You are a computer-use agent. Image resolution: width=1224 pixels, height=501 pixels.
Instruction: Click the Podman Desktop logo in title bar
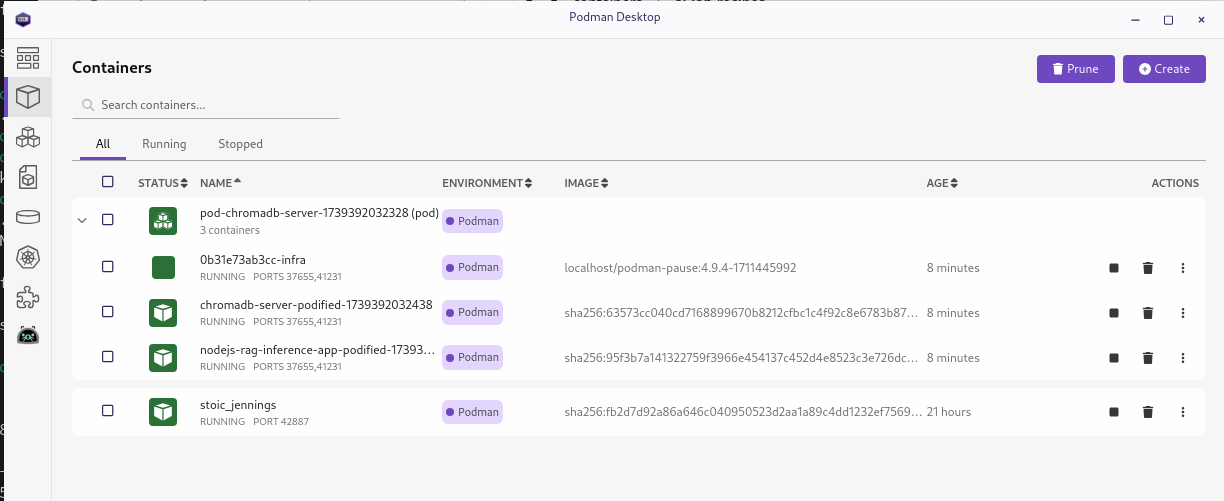[23, 19]
